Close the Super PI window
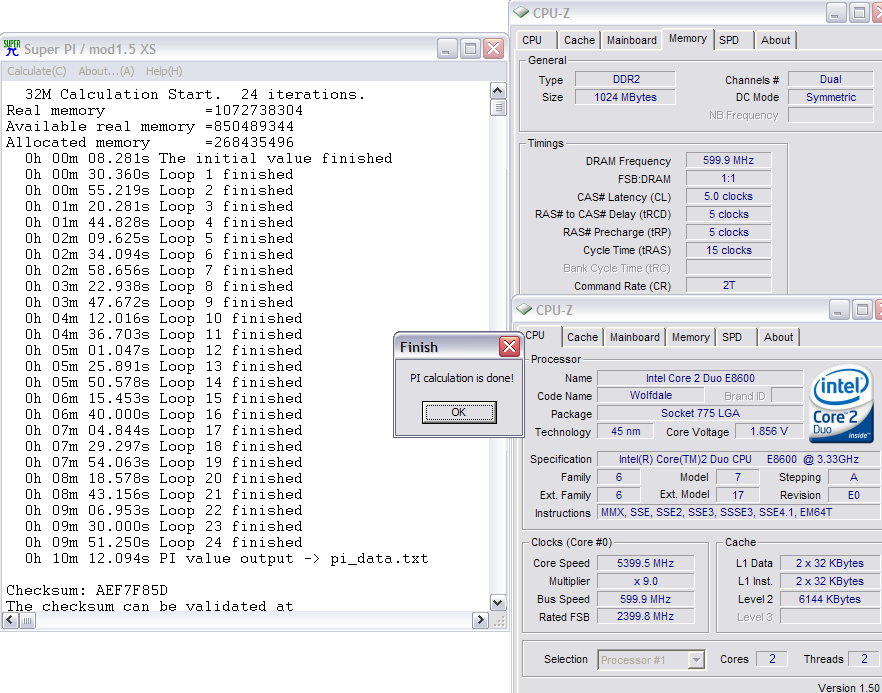This screenshot has height=693, width=882. pos(493,49)
